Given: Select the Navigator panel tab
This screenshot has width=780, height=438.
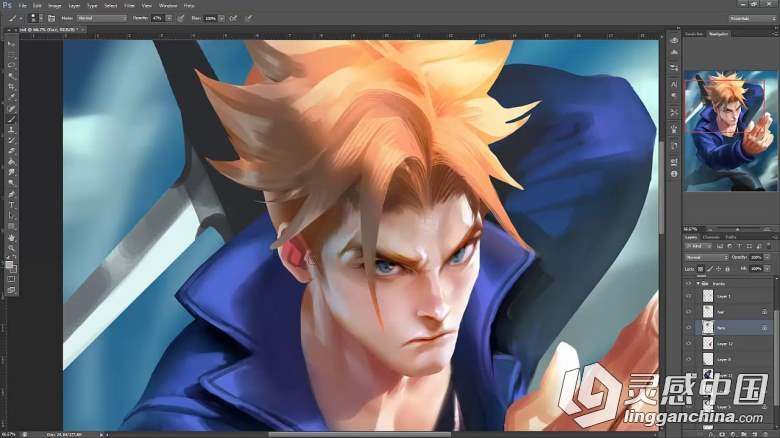Looking at the screenshot, I should click(718, 34).
